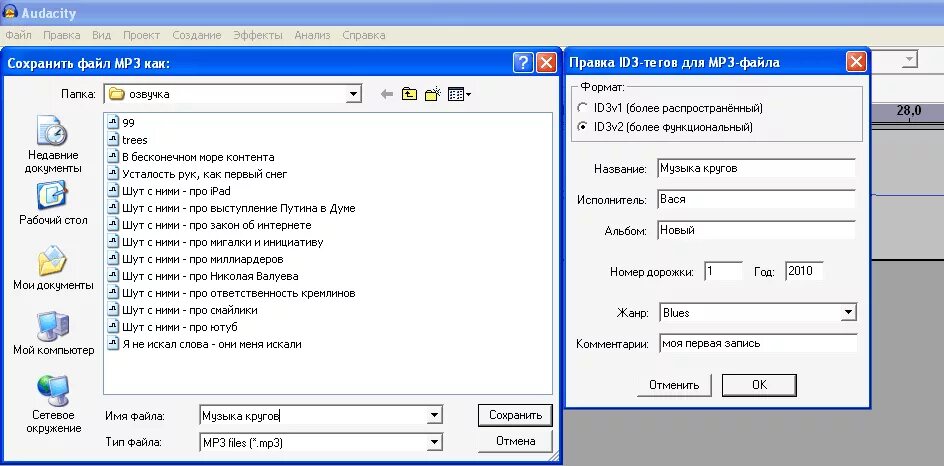Expand the Тип файла dropdown
The width and height of the screenshot is (944, 466).
pyautogui.click(x=434, y=443)
